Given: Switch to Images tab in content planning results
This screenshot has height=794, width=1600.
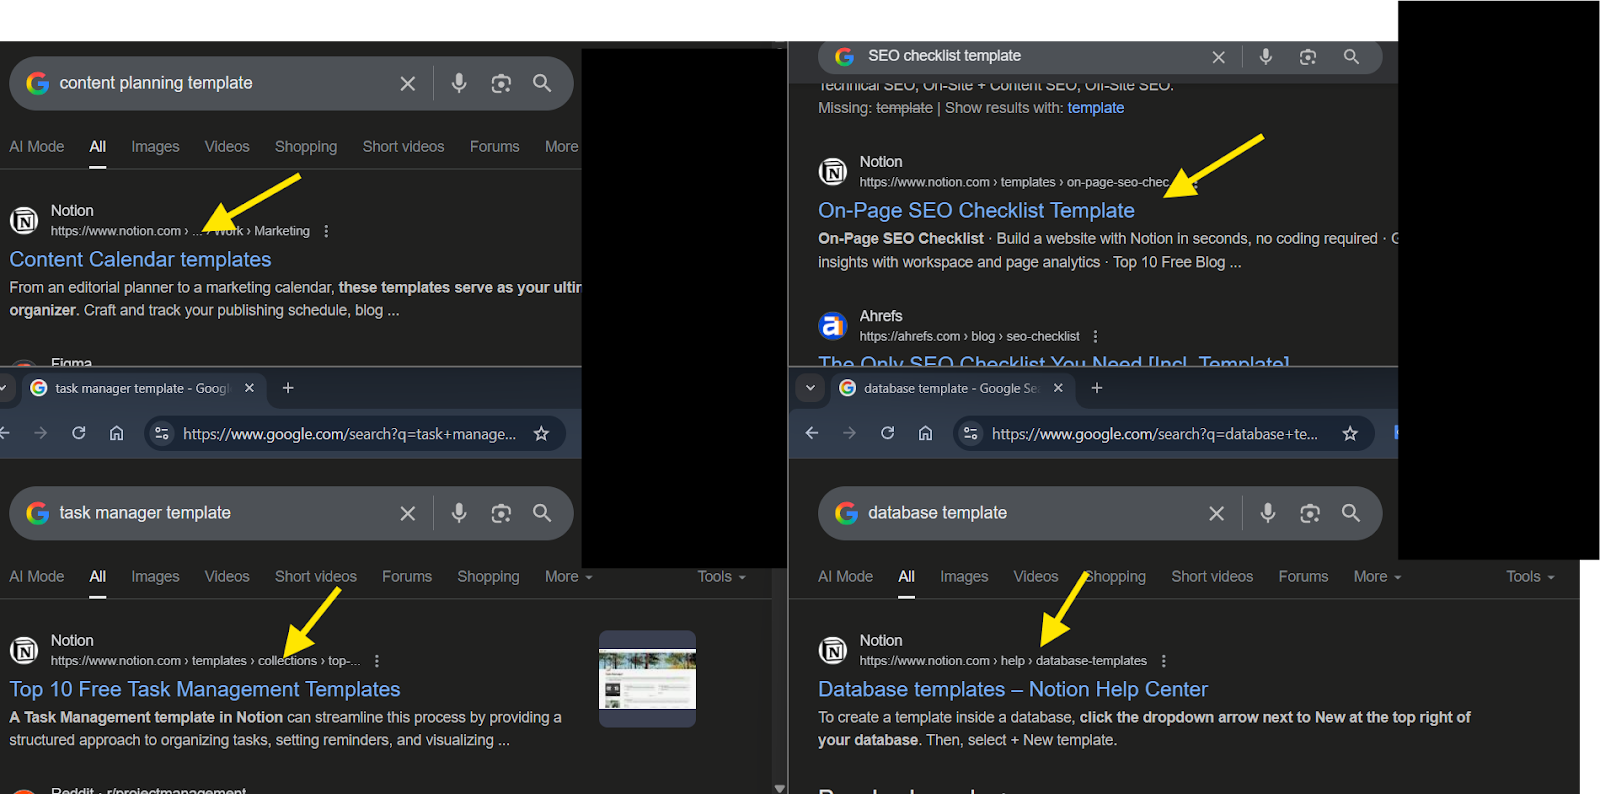Looking at the screenshot, I should (155, 147).
